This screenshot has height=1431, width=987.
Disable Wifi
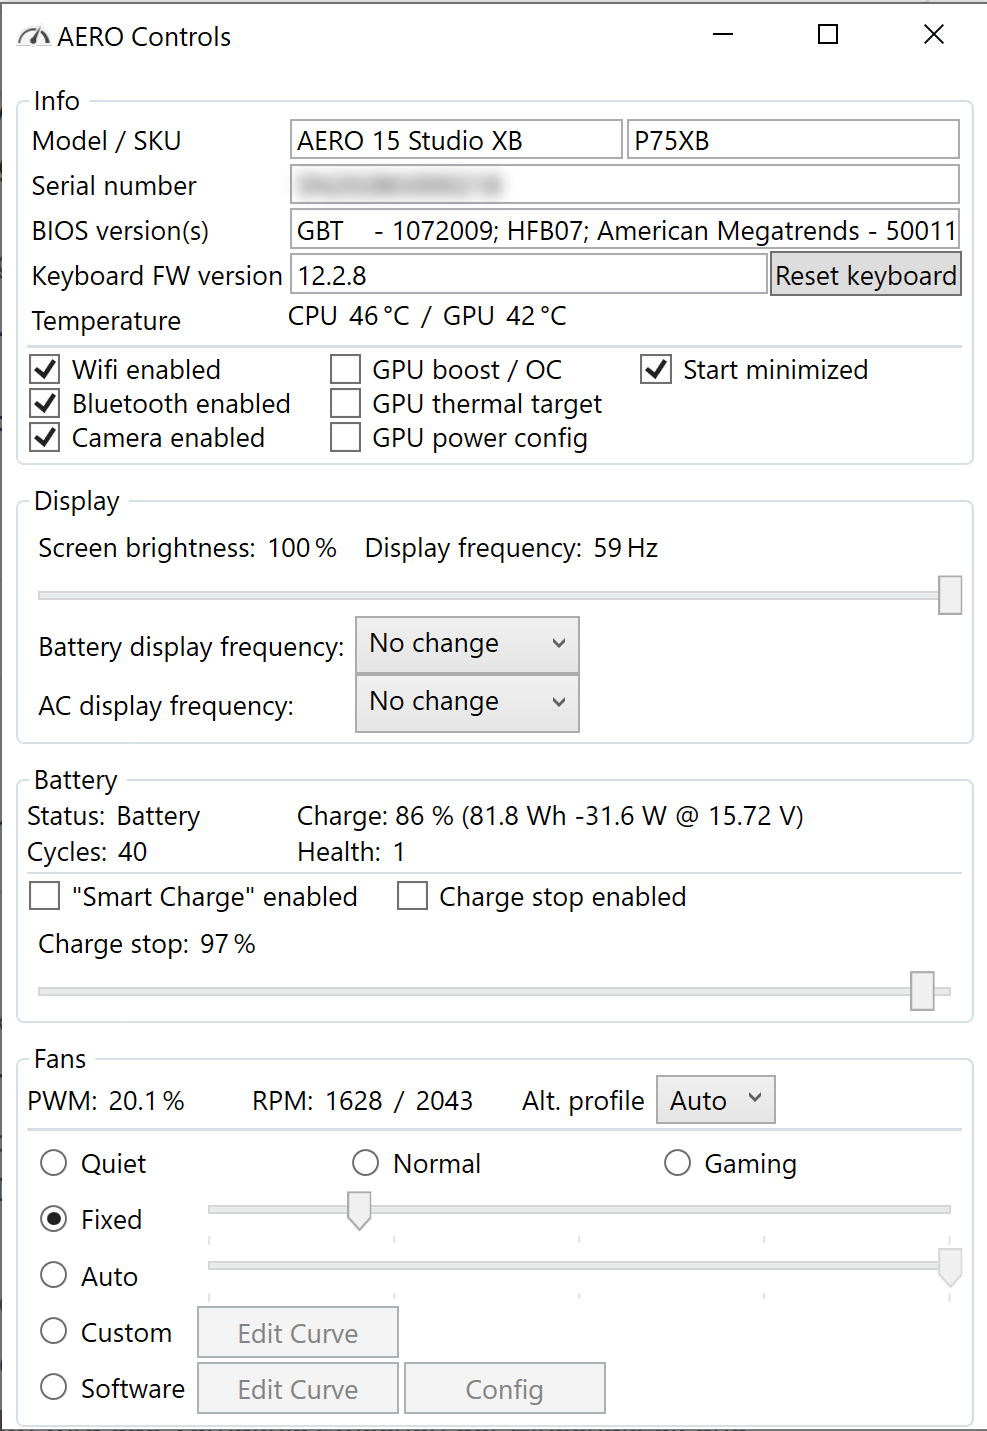tap(44, 369)
